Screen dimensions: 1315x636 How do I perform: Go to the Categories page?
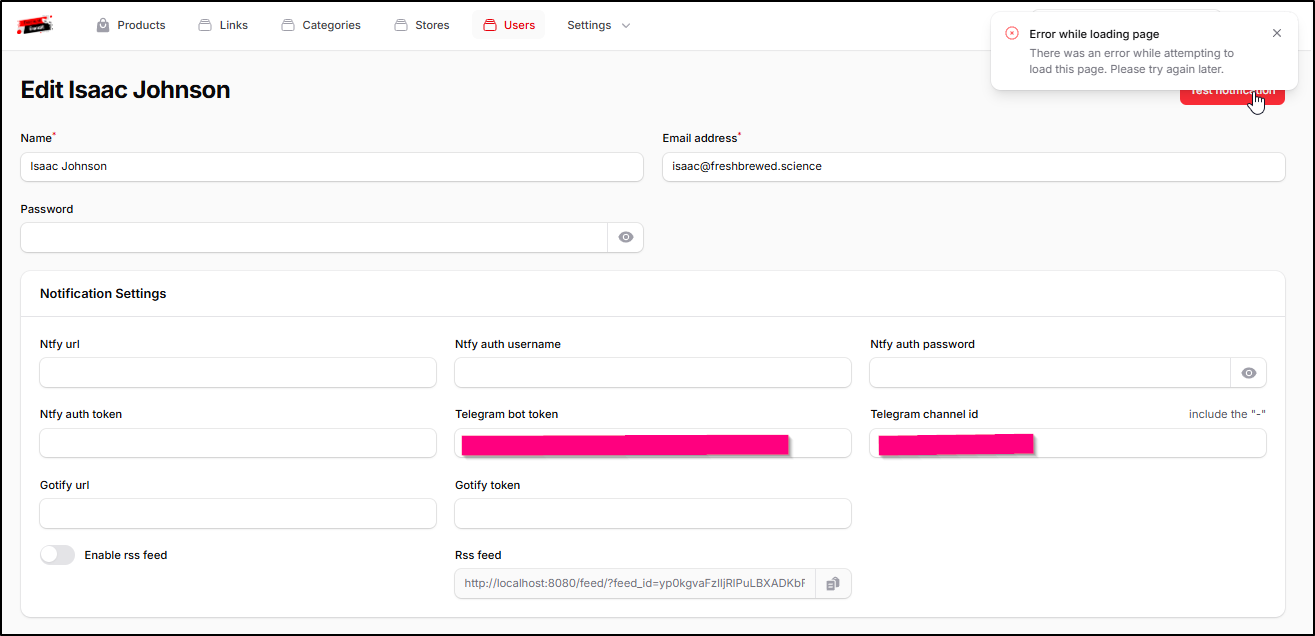pyautogui.click(x=331, y=25)
